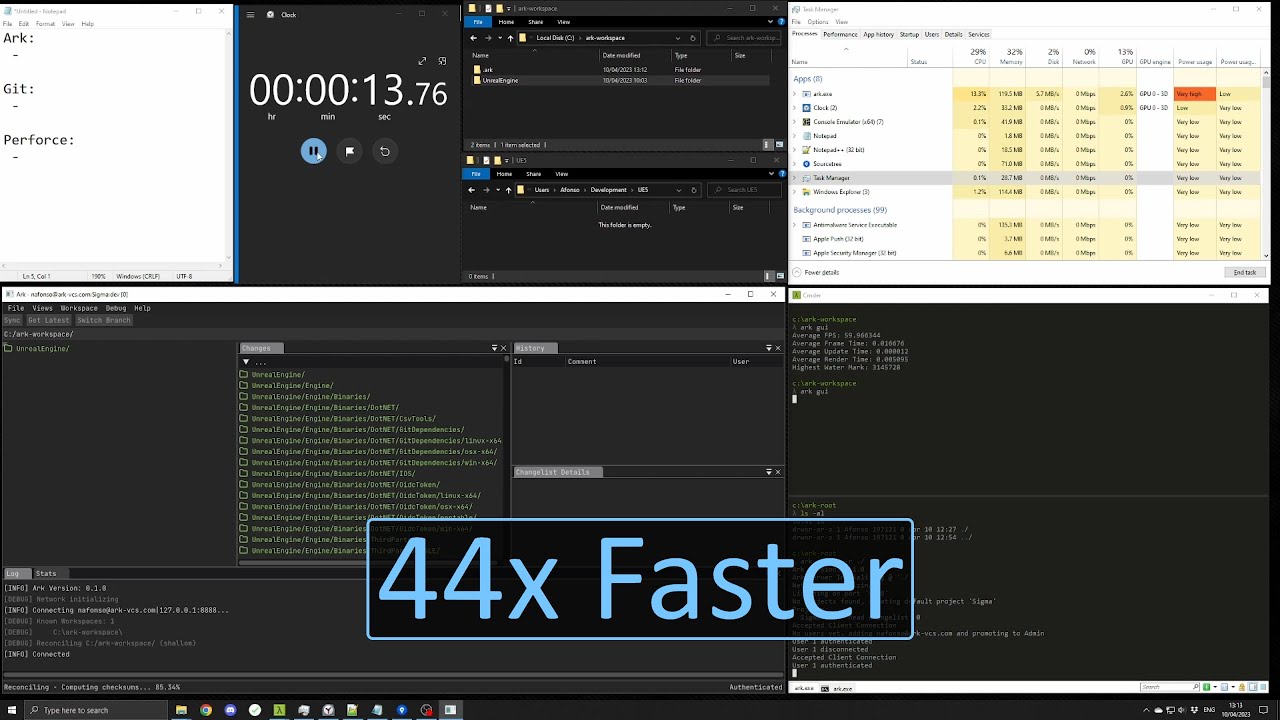Expand the ark.exe process in Task Manager

tap(796, 93)
